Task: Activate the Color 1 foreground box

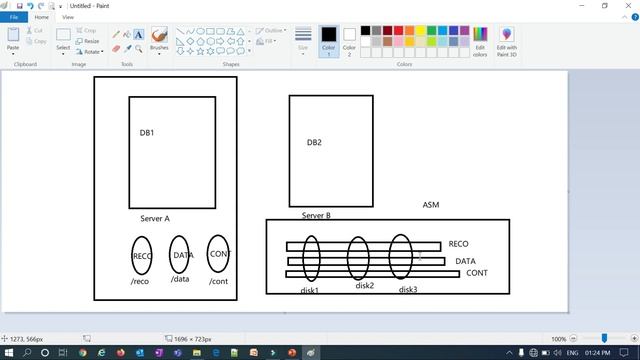Action: pyautogui.click(x=329, y=42)
